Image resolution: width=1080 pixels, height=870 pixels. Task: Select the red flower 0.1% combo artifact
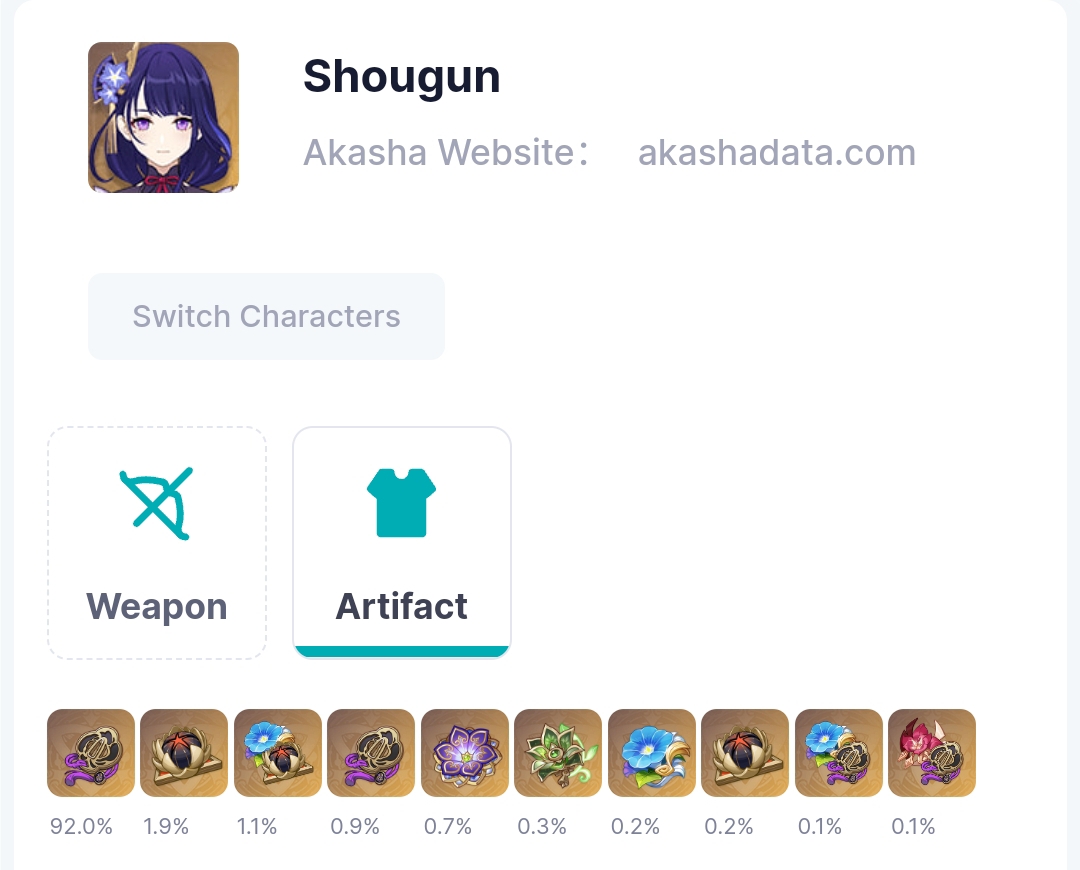click(x=932, y=753)
